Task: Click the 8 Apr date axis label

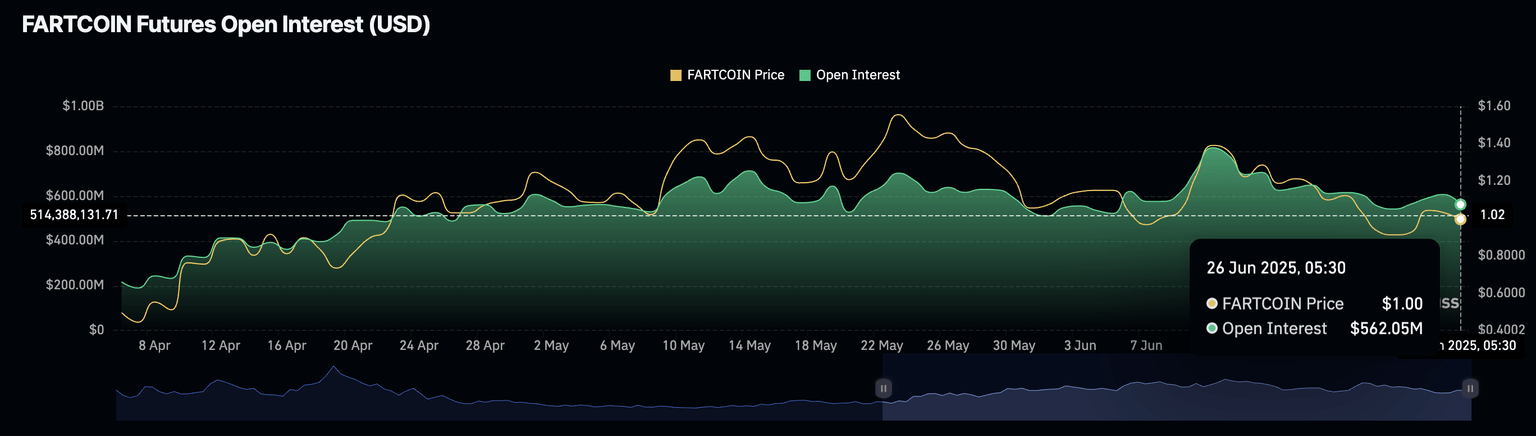Action: (155, 346)
